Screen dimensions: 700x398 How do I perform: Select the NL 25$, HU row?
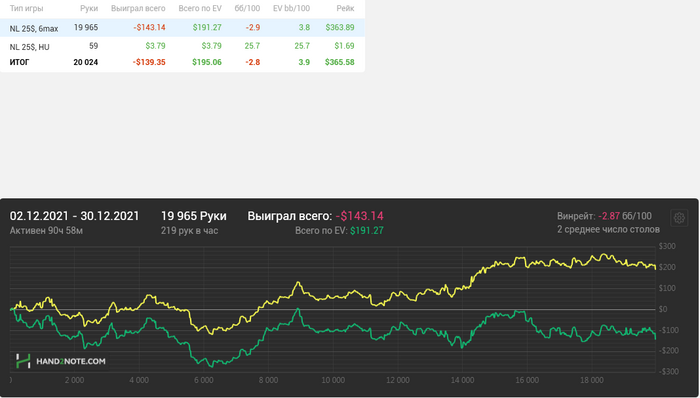[x=182, y=46]
